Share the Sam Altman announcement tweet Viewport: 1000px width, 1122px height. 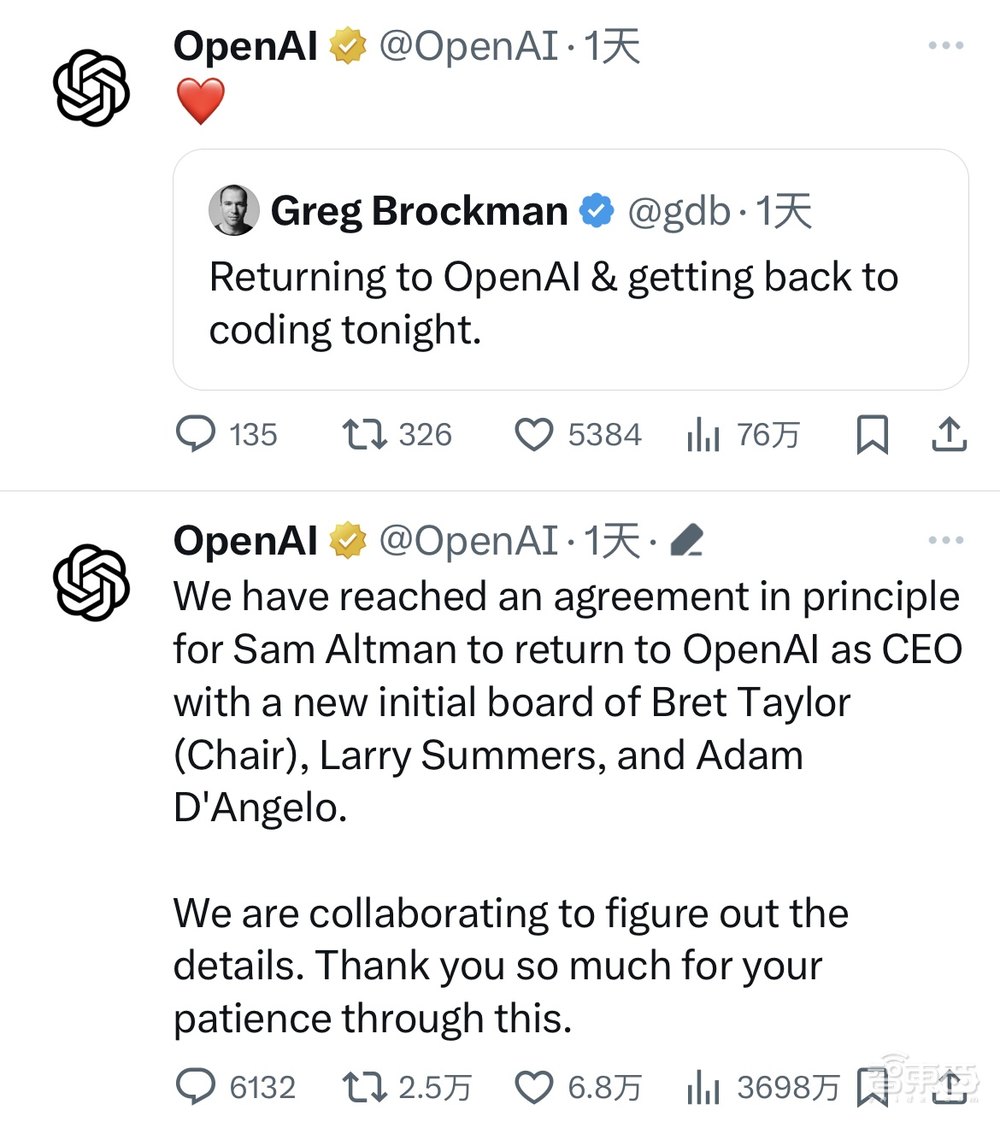pos(948,1087)
